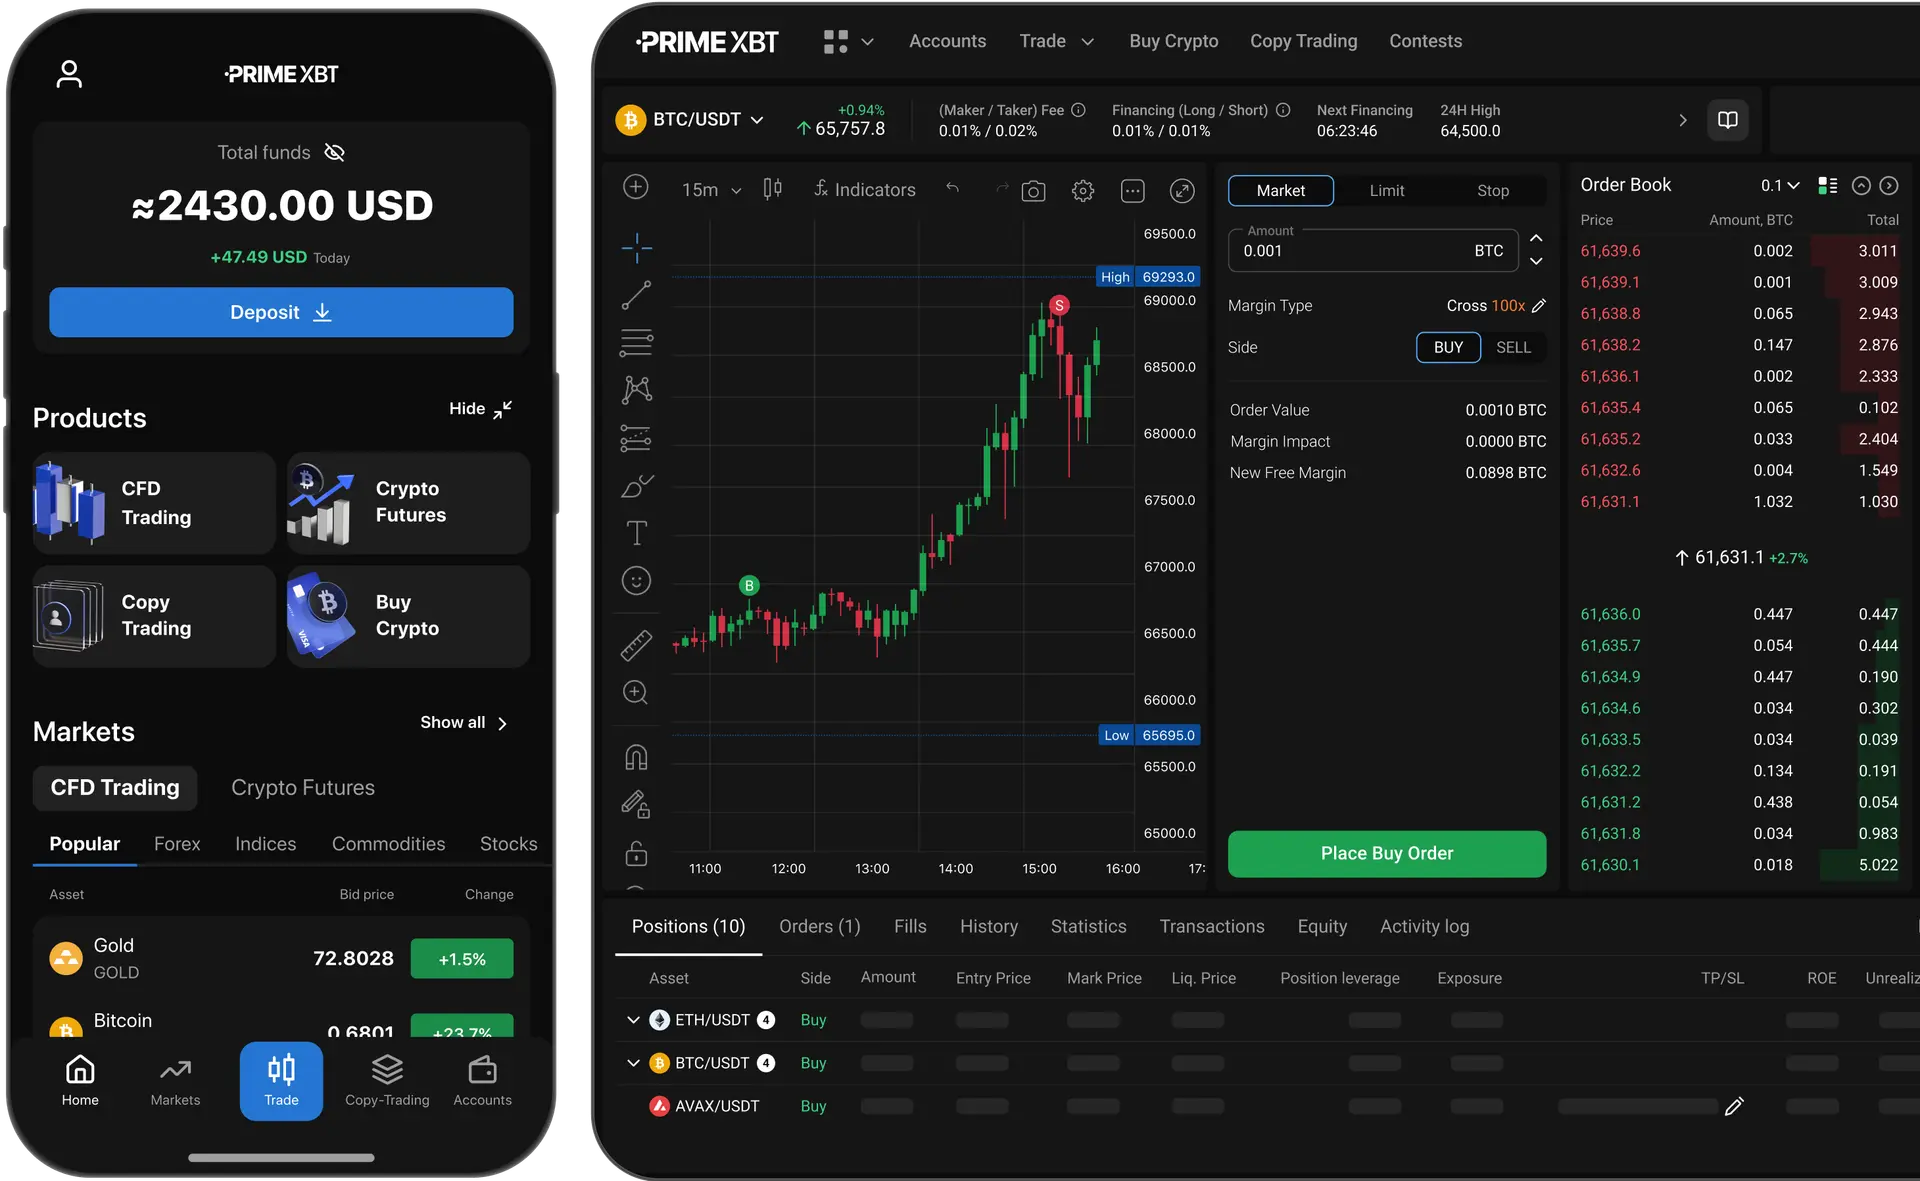Switch to the History tab in positions panel
Viewport: 1920px width, 1181px height.
(989, 926)
